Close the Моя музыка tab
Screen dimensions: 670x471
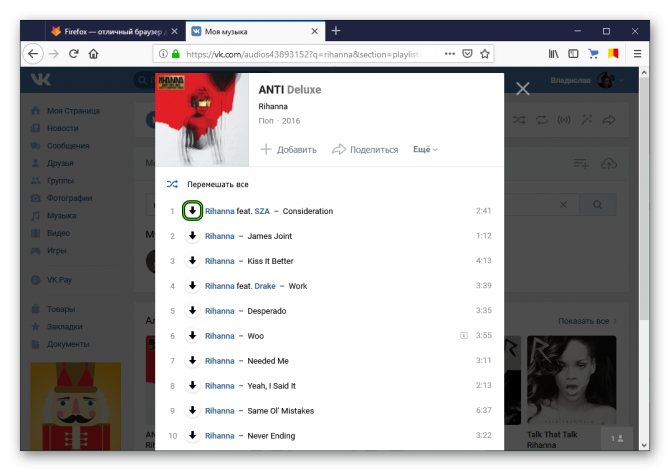pos(314,32)
